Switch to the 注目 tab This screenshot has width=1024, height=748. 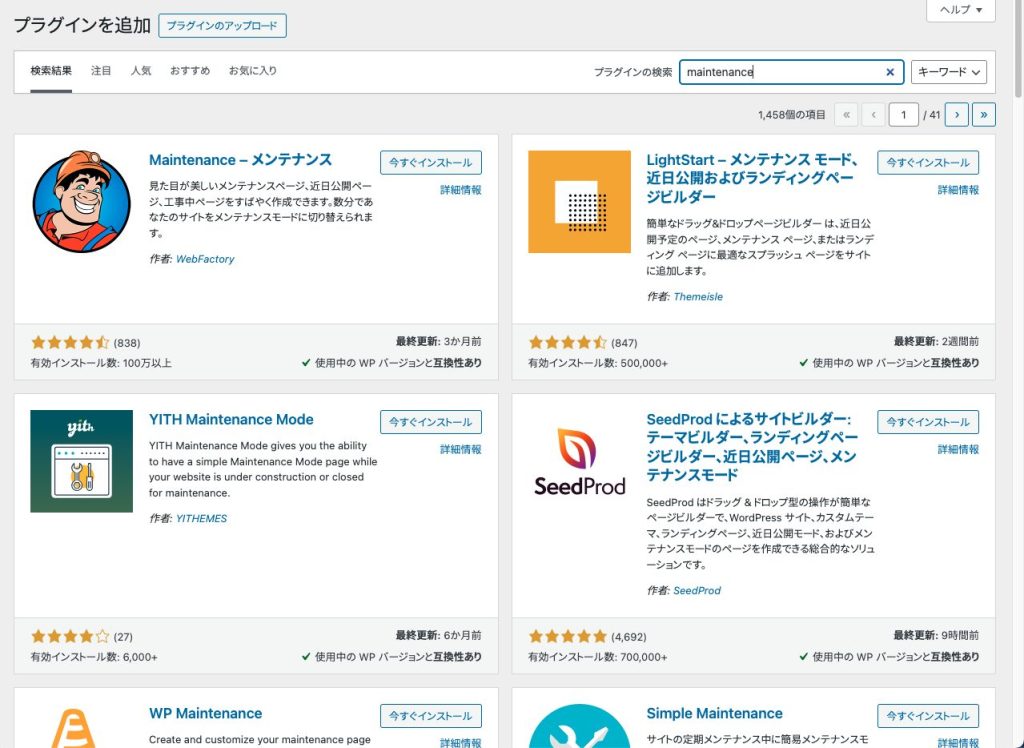[x=101, y=71]
